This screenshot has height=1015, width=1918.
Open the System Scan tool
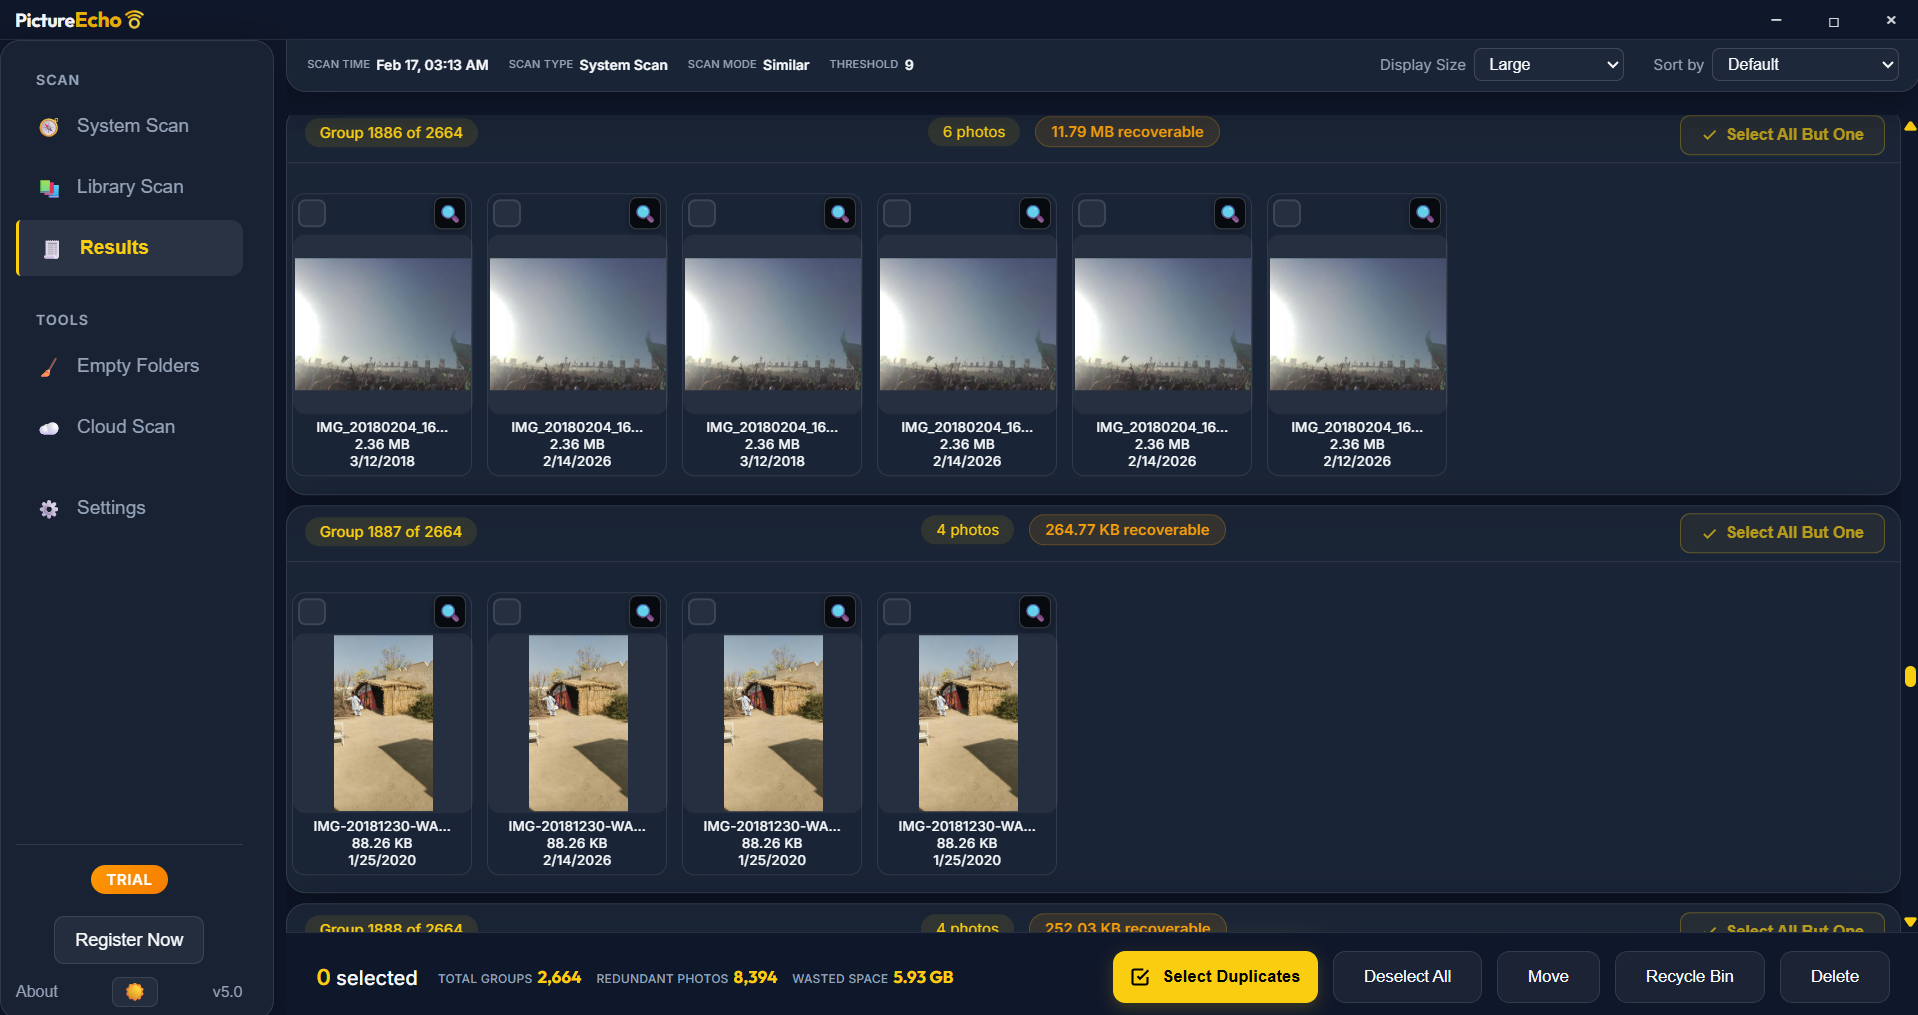coord(132,126)
